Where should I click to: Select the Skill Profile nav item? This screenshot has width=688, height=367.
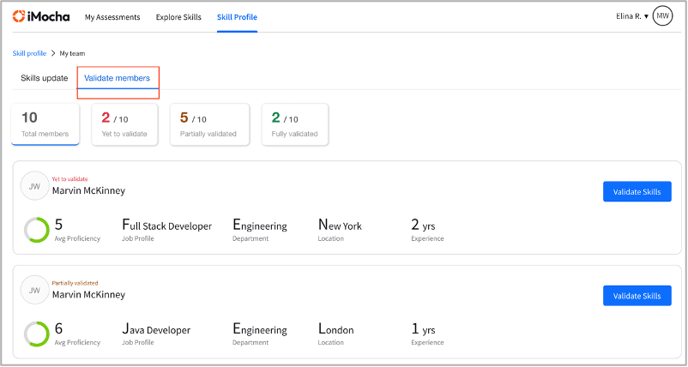coord(237,17)
